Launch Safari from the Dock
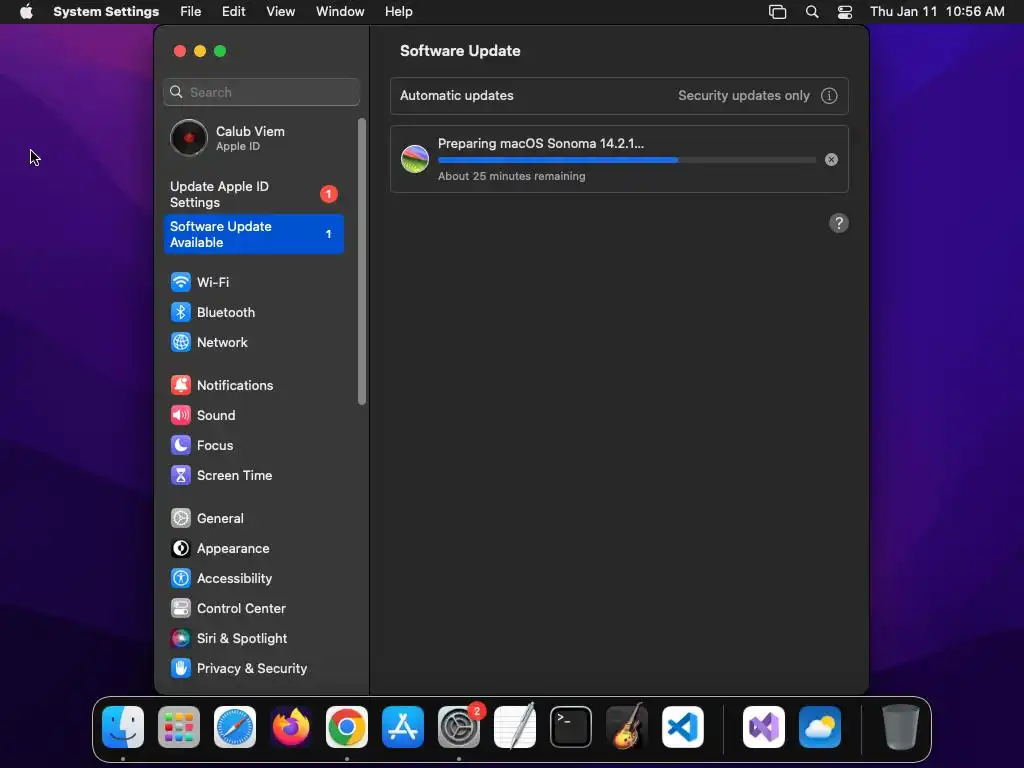This screenshot has height=768, width=1024. coord(235,727)
